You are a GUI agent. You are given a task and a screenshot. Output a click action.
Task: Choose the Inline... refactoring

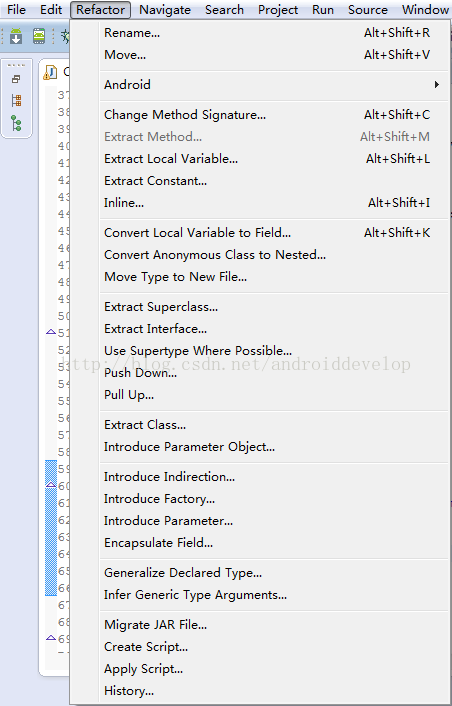pos(267,203)
